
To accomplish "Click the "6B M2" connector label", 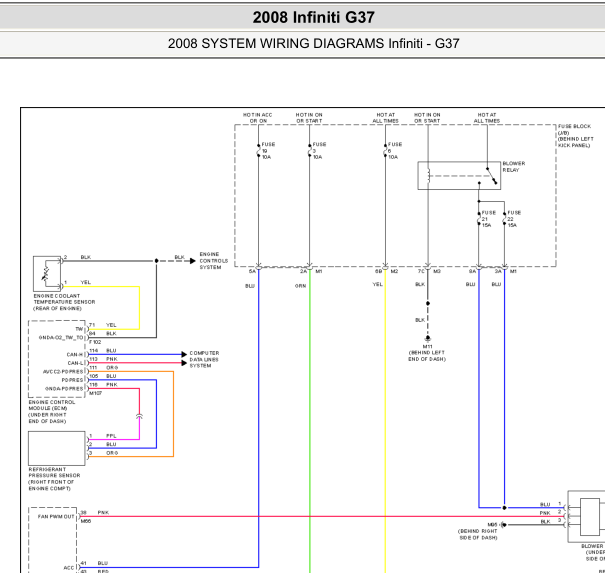I will coord(386,271).
